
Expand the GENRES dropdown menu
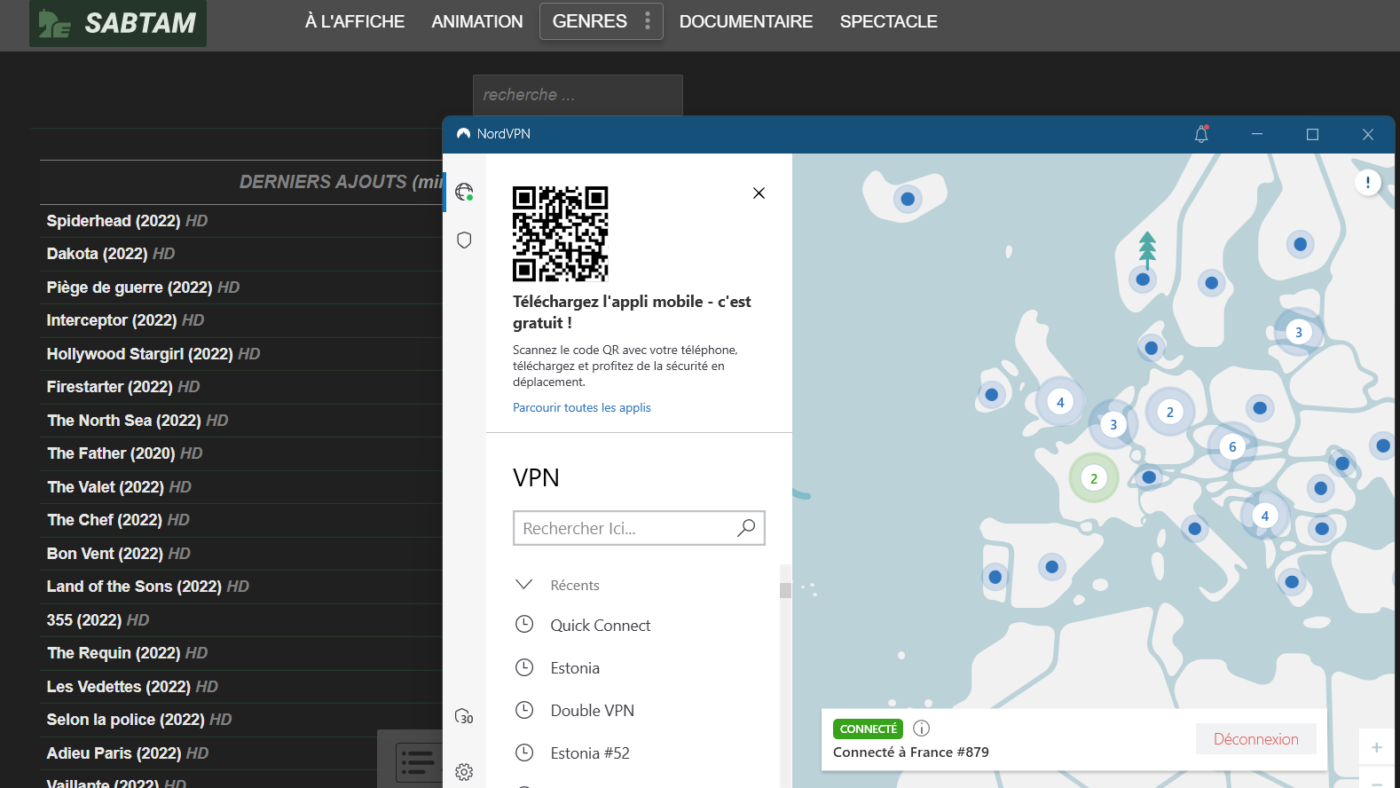coord(601,21)
